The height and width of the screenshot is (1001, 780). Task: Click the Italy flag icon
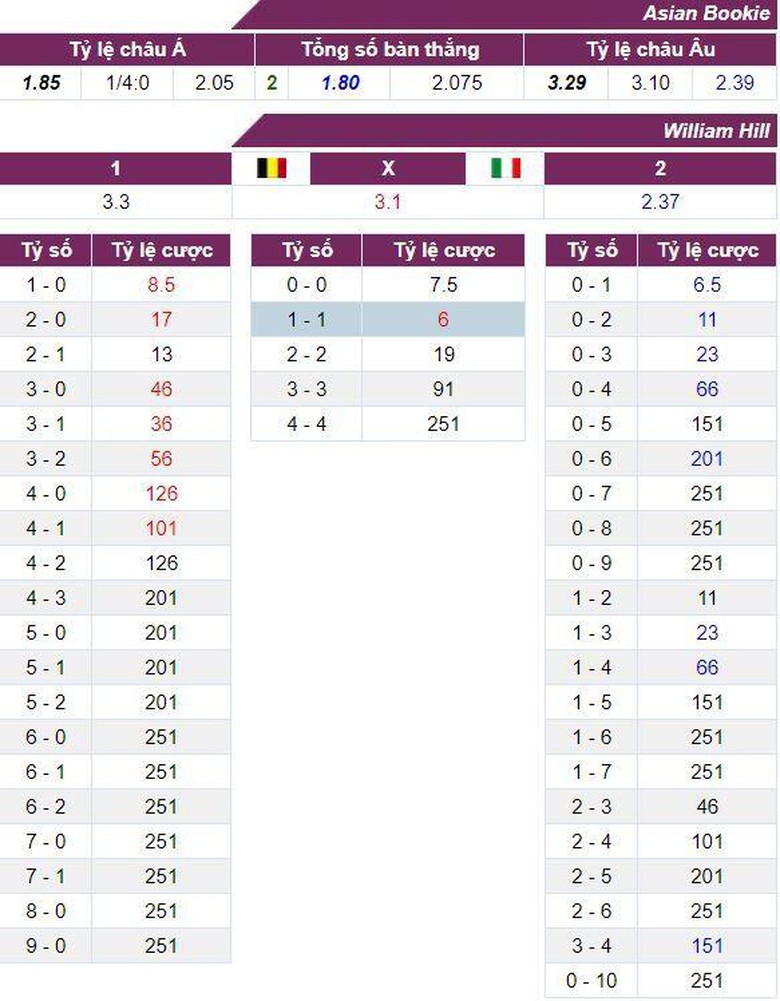click(506, 168)
